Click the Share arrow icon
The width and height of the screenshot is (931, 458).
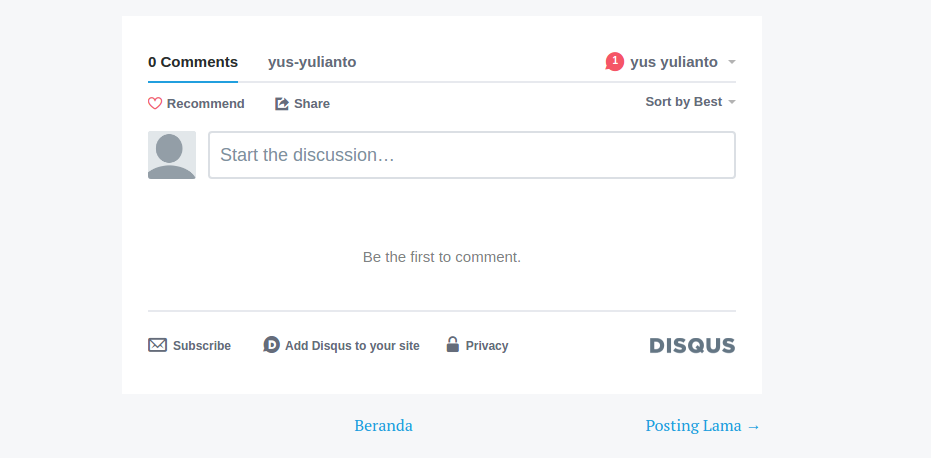pyautogui.click(x=282, y=104)
